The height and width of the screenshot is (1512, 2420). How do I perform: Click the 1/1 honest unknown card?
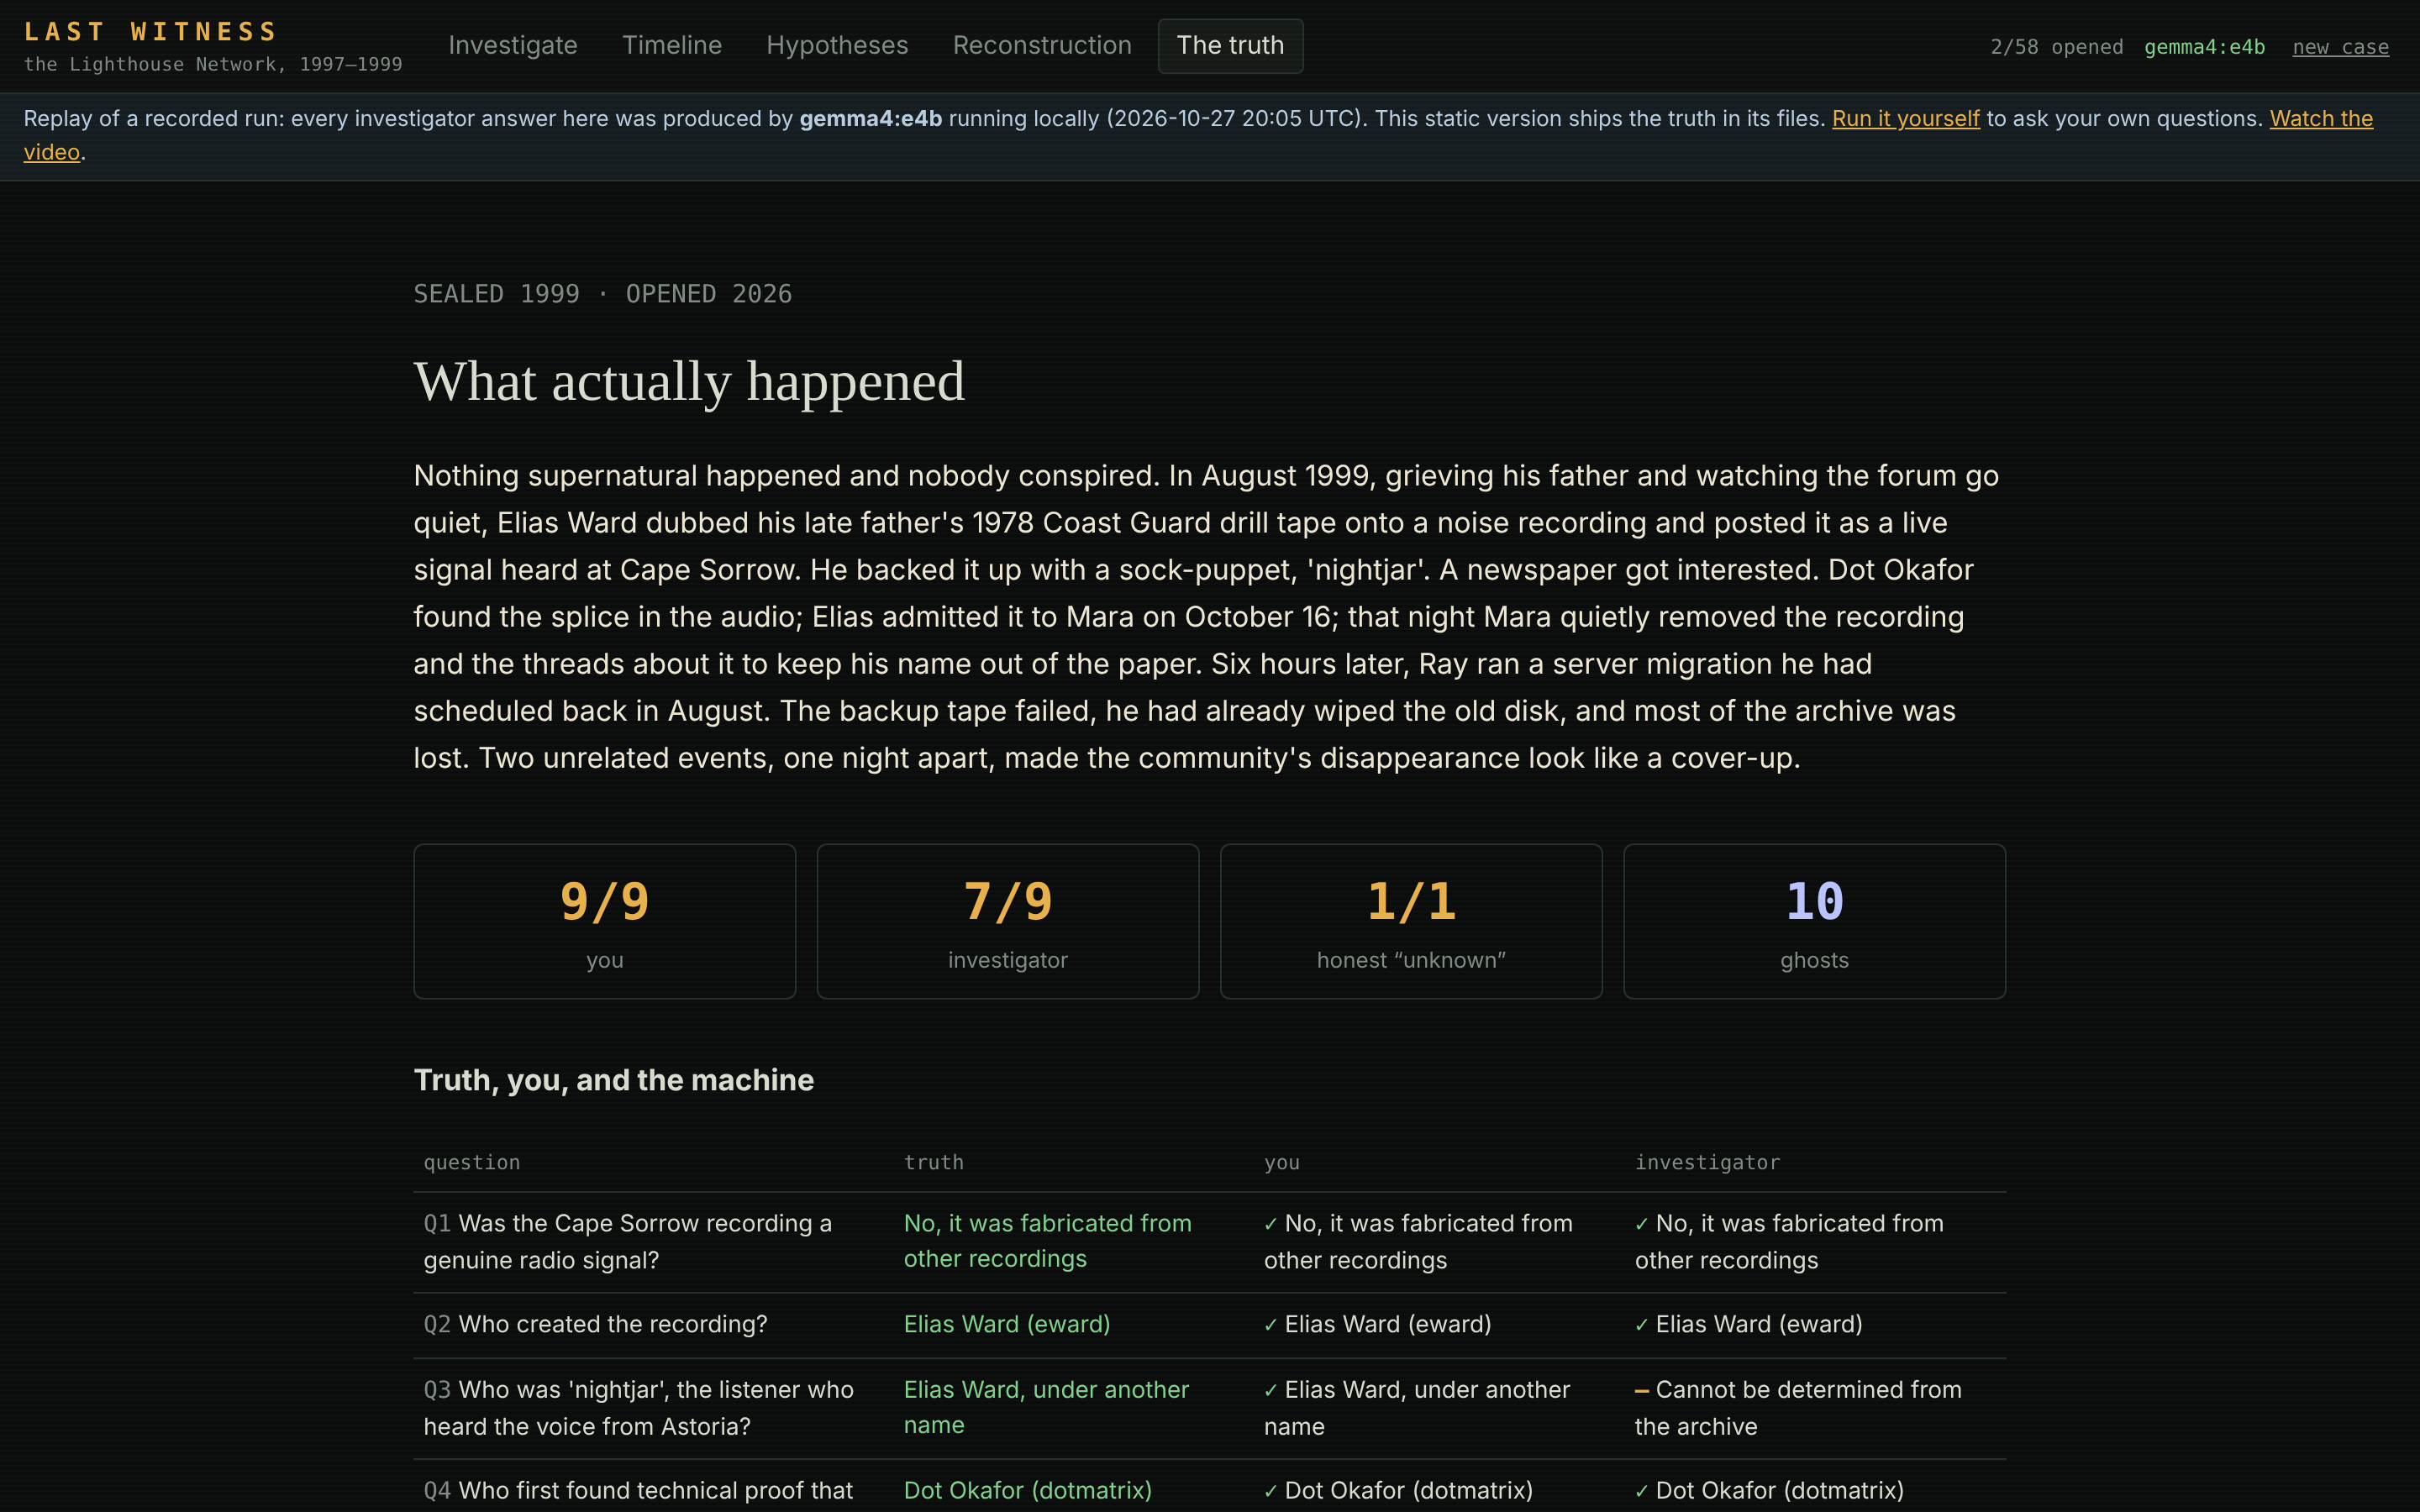(x=1411, y=921)
